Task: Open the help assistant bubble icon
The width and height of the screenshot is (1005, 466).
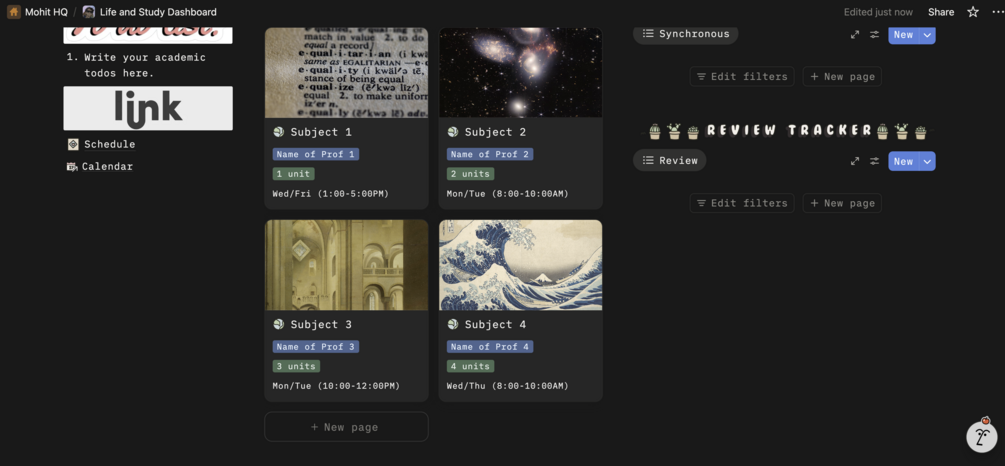Action: (x=982, y=436)
